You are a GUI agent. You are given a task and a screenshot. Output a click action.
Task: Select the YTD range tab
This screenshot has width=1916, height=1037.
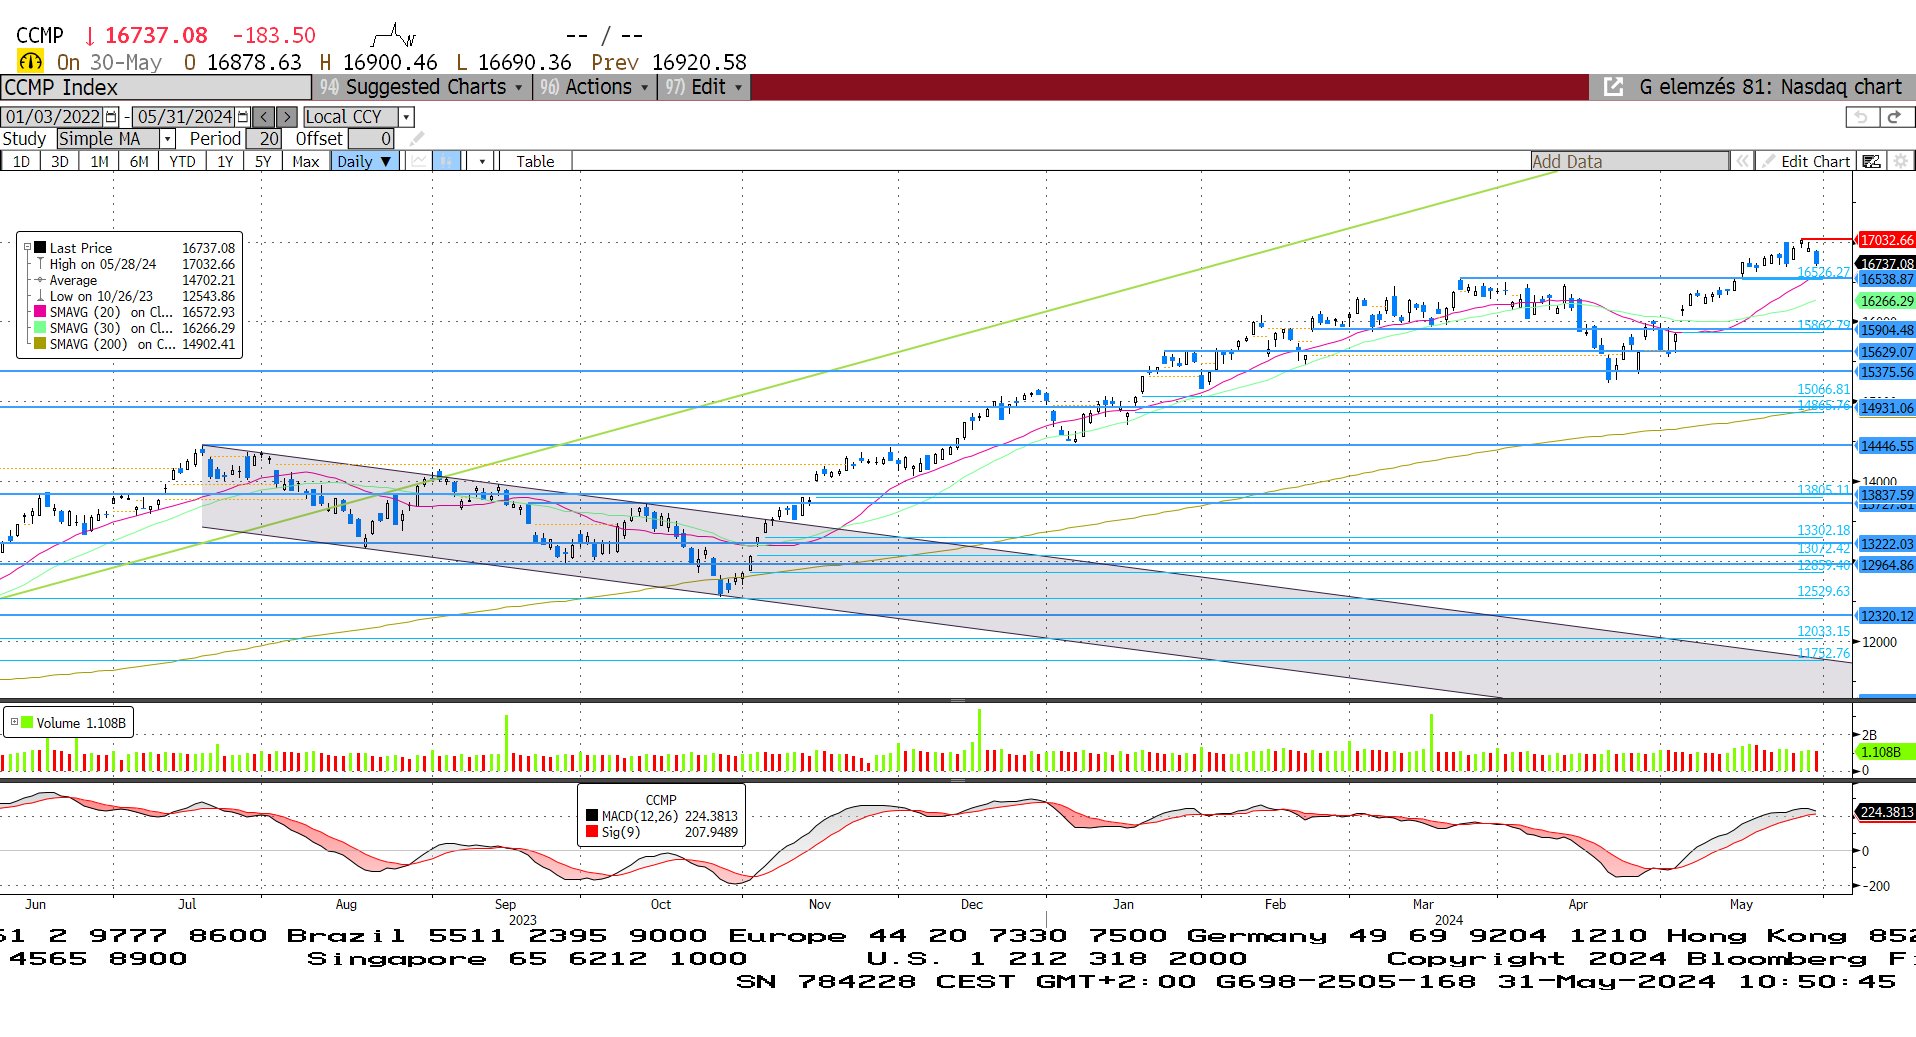coord(182,161)
